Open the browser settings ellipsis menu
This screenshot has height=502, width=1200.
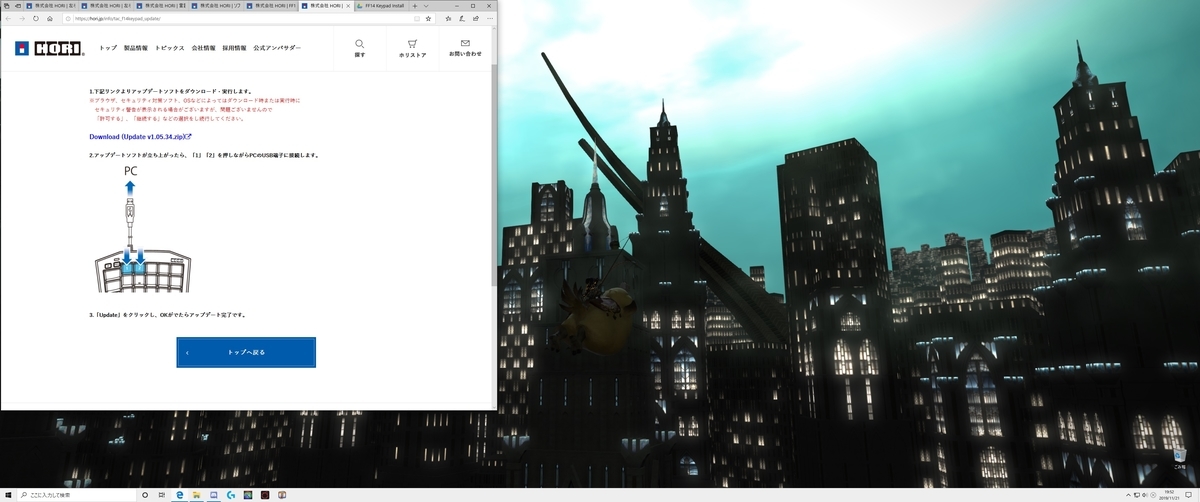490,19
